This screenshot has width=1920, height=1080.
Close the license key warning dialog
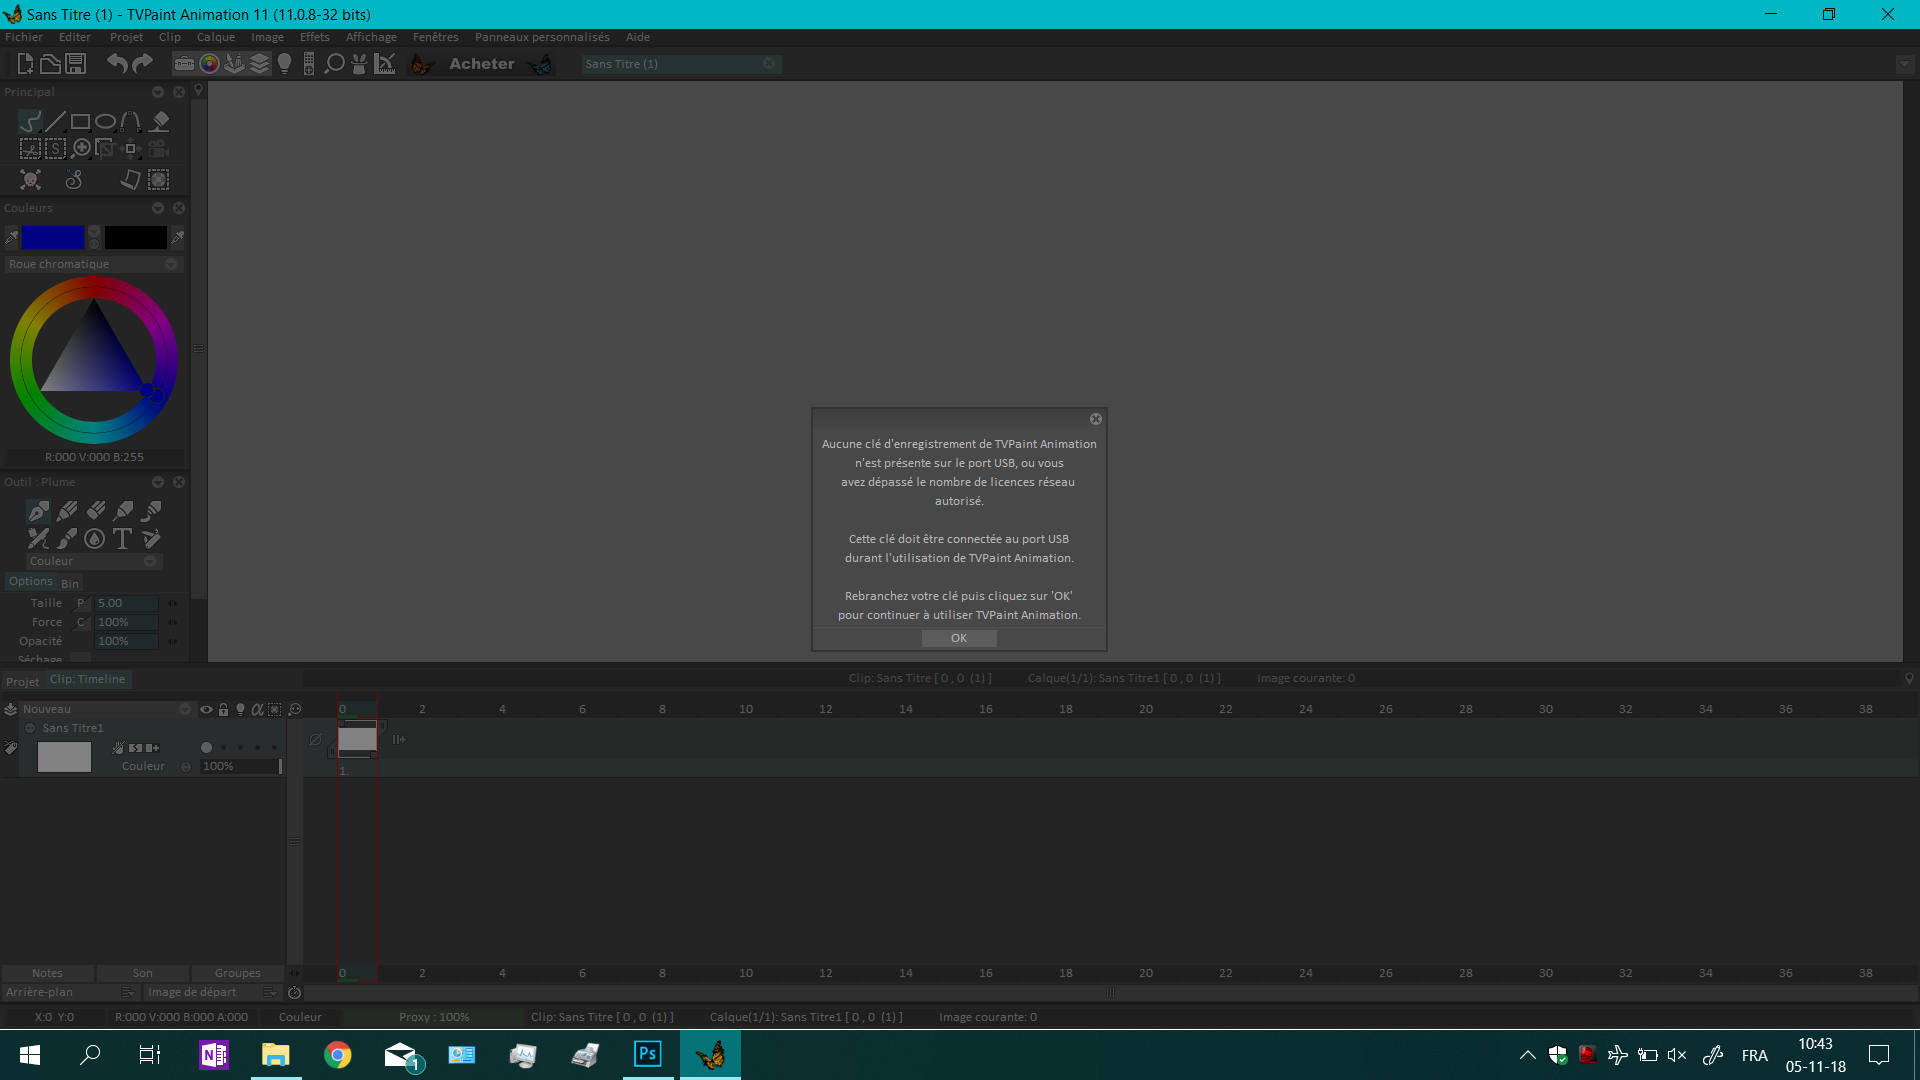pyautogui.click(x=1096, y=419)
